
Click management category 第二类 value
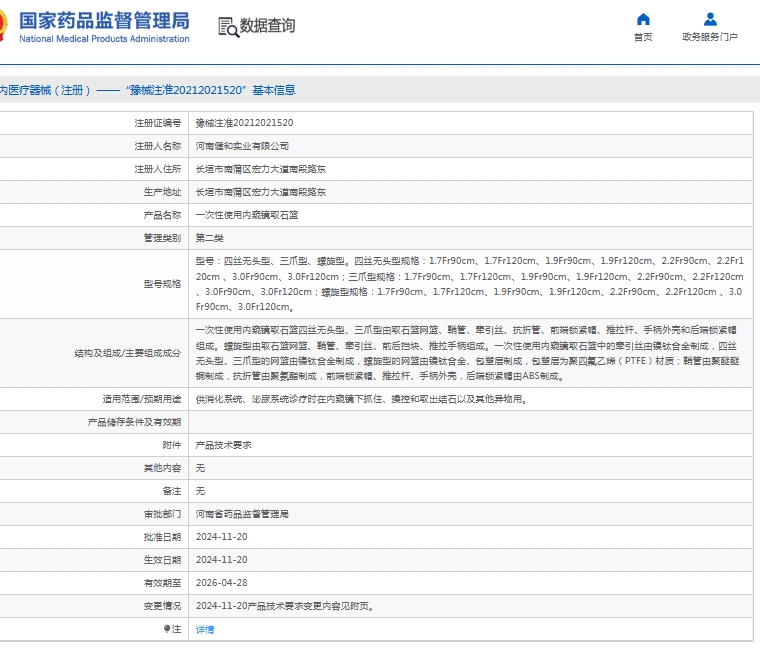tap(209, 238)
